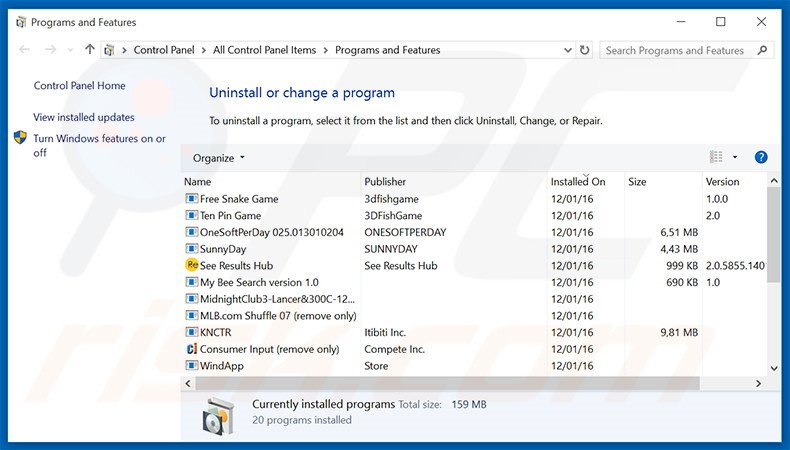Select the See Results Hub entry
790x450 pixels.
[x=236, y=265]
